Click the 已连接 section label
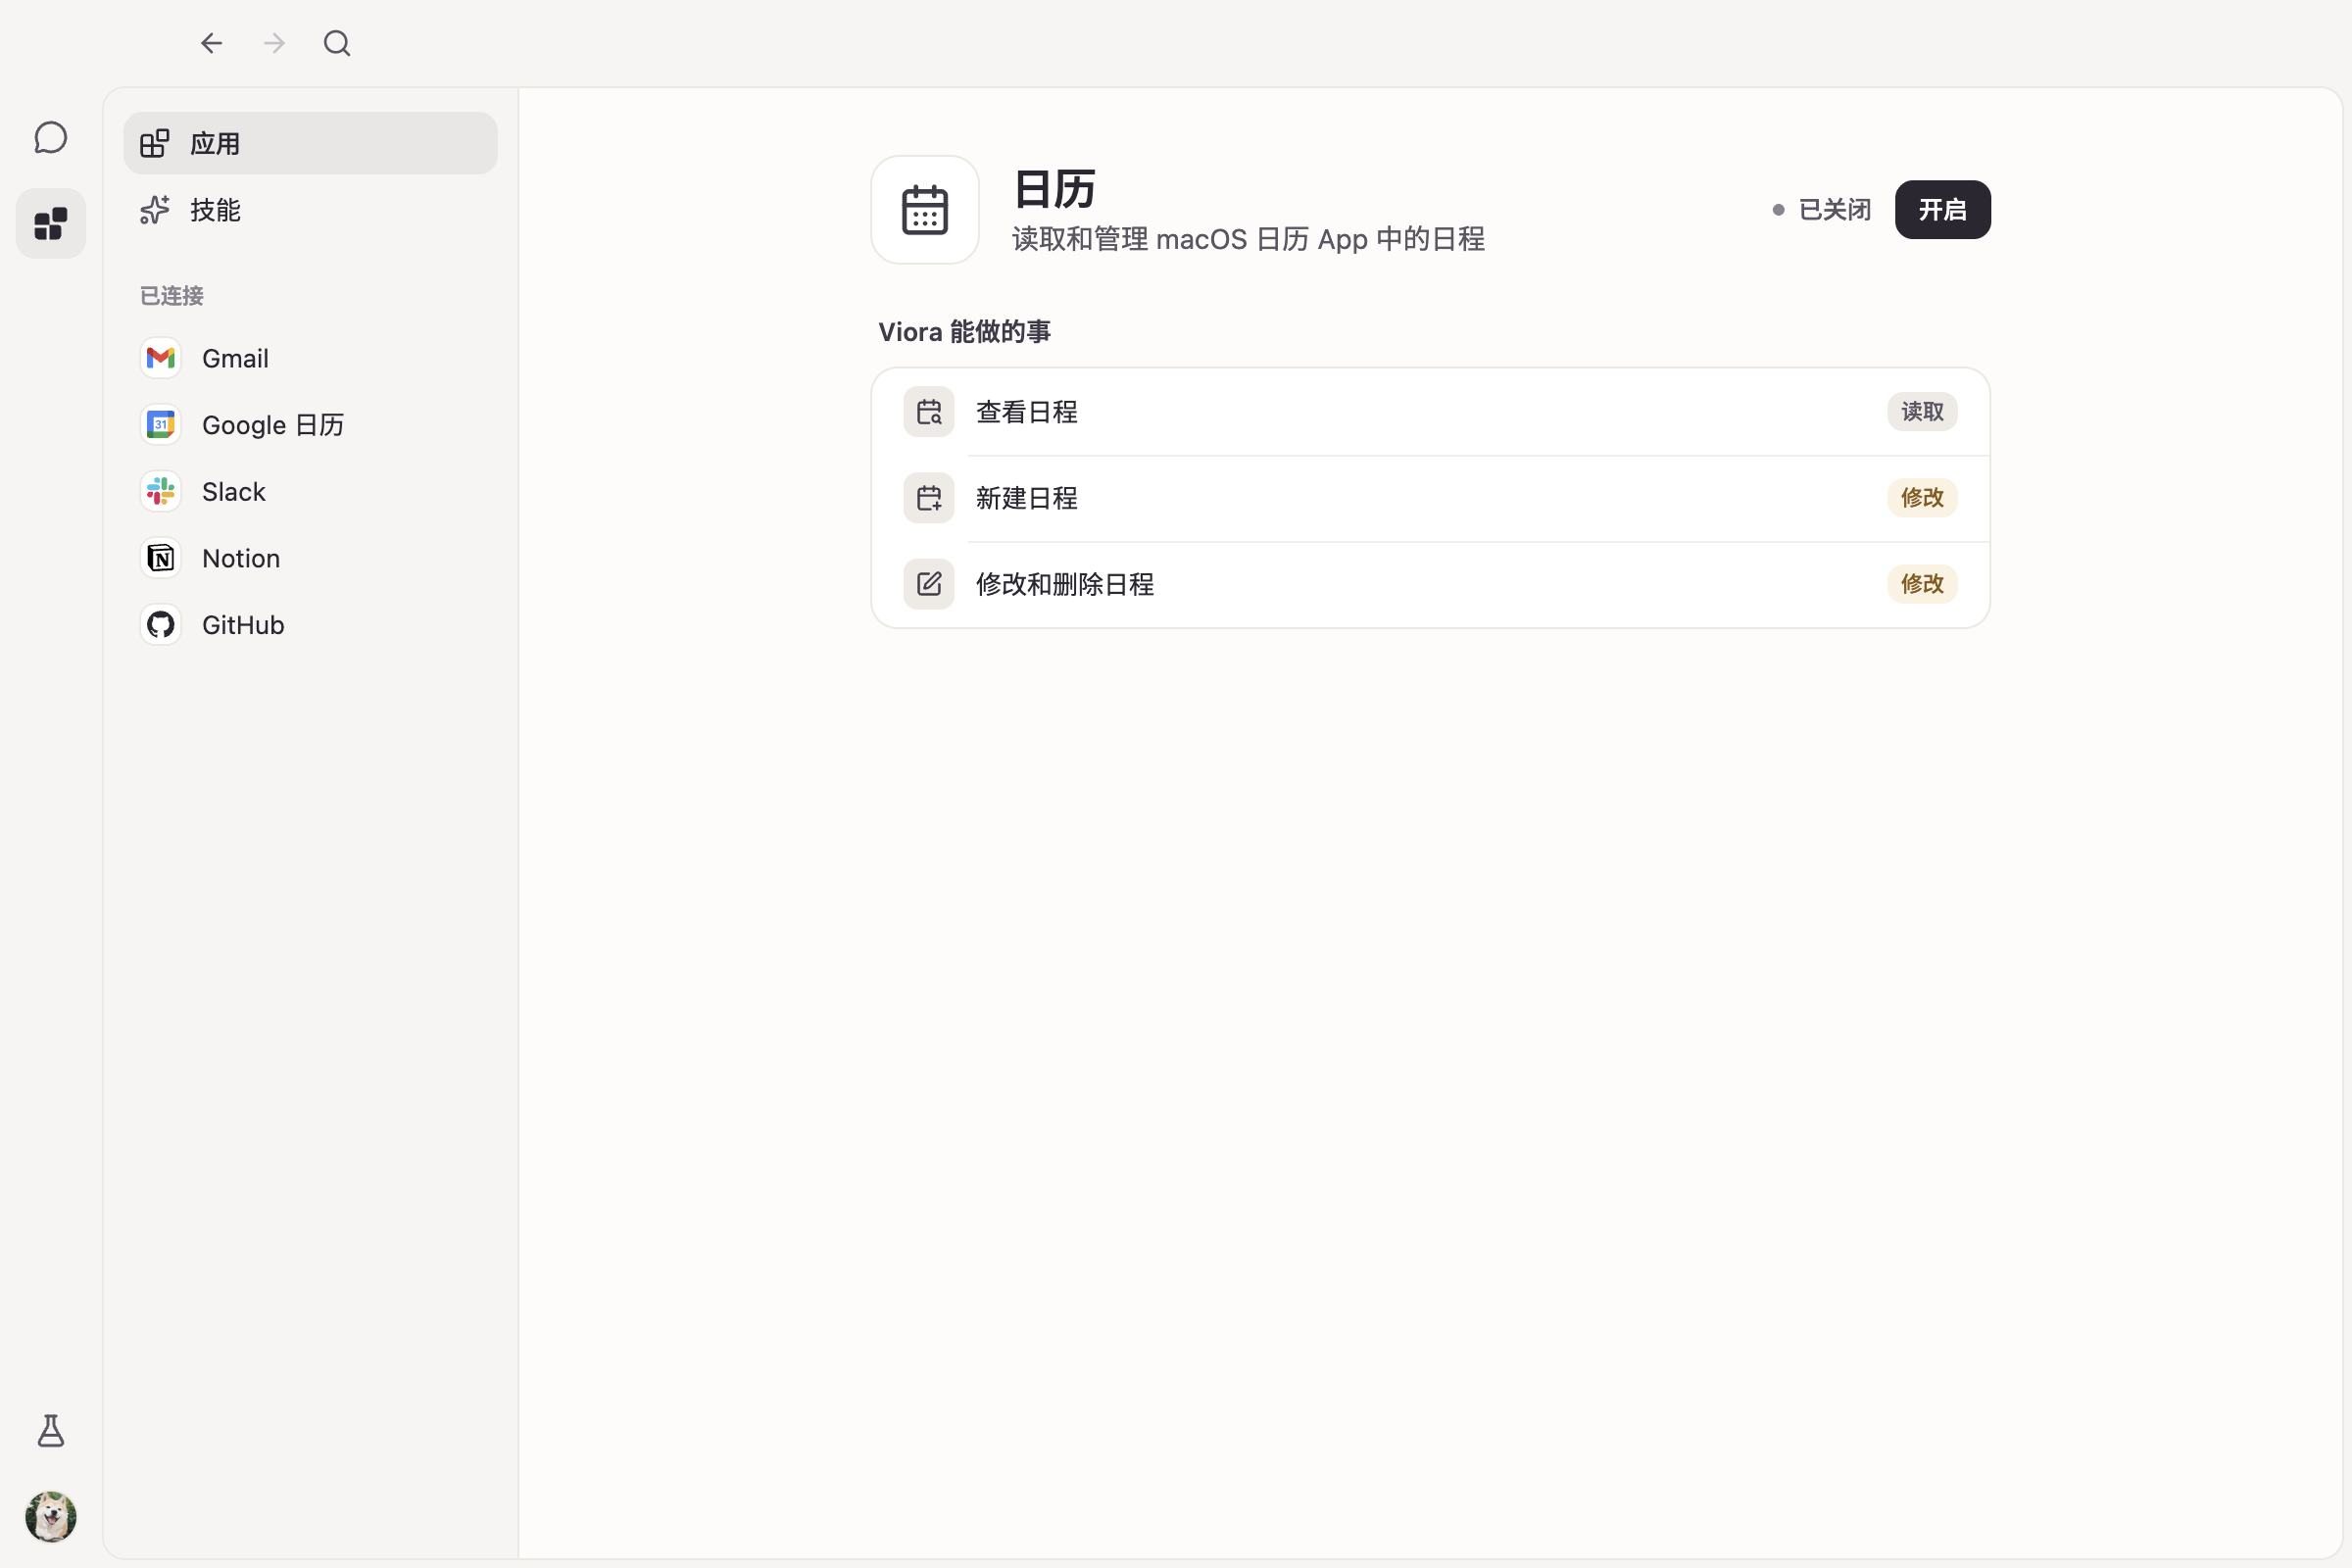Viewport: 2352px width, 1568px height. pos(172,296)
